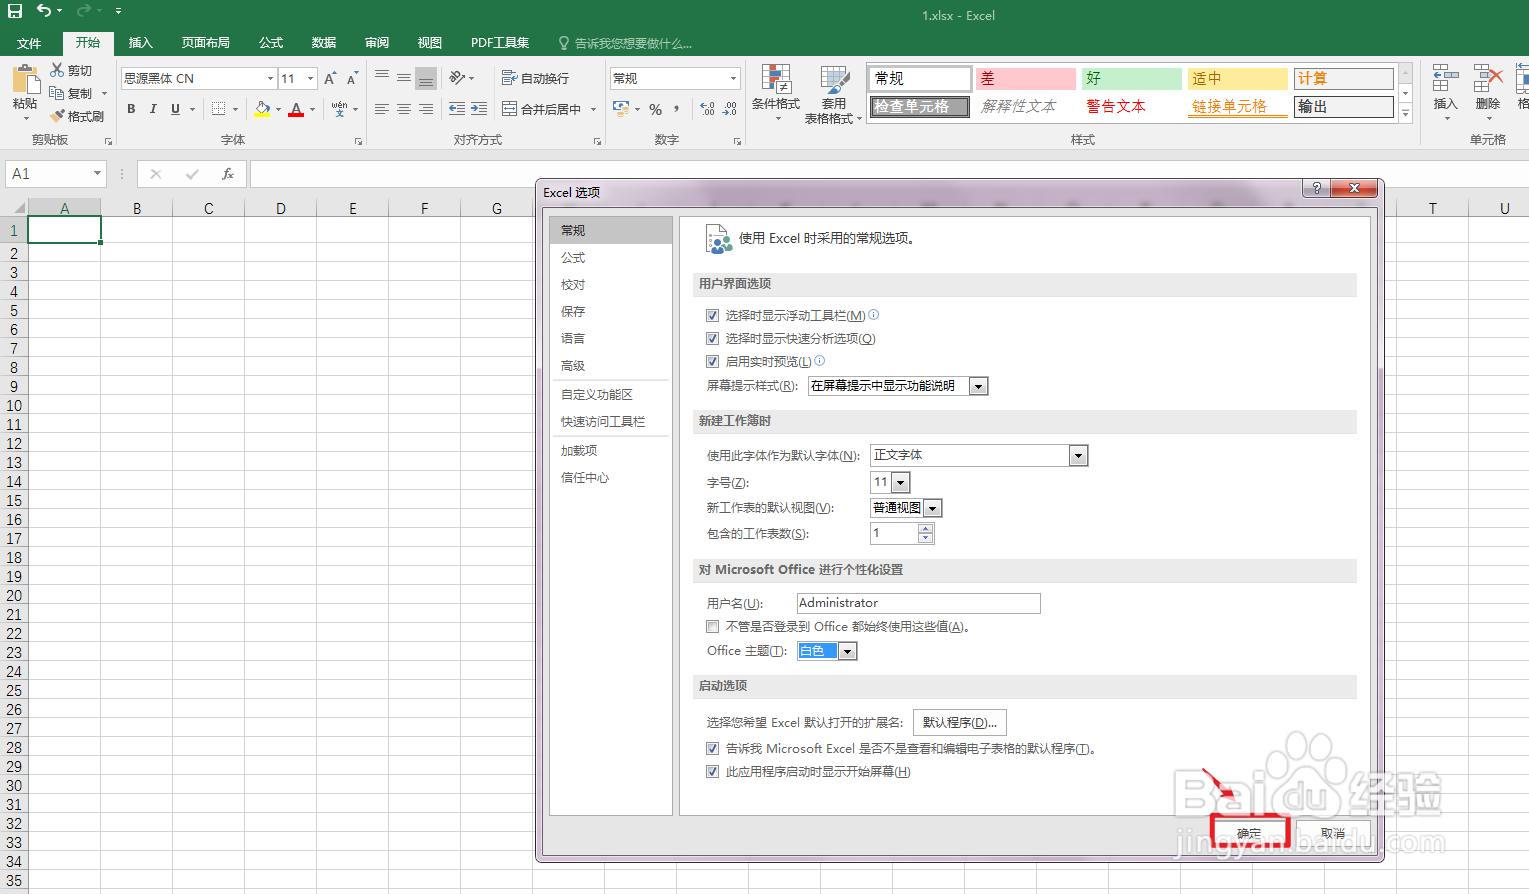This screenshot has width=1529, height=894.
Task: Click the 告诉我您想要做什么 search box
Action: 625,43
